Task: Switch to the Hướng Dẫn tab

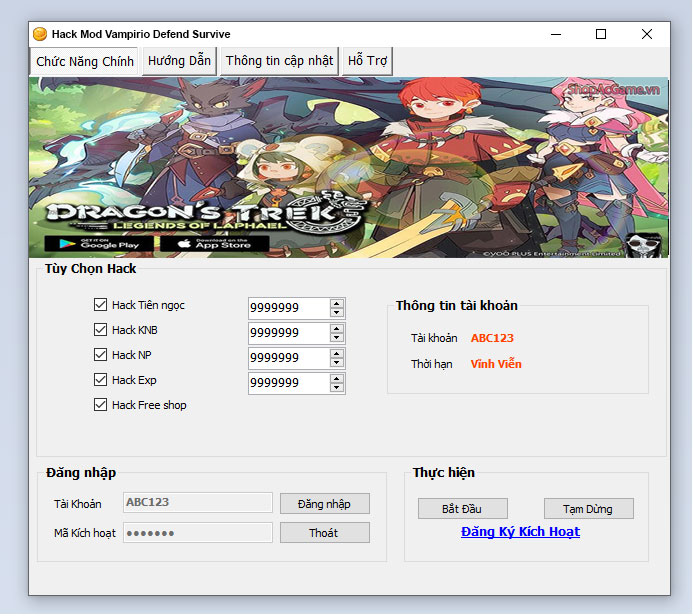Action: tap(179, 61)
